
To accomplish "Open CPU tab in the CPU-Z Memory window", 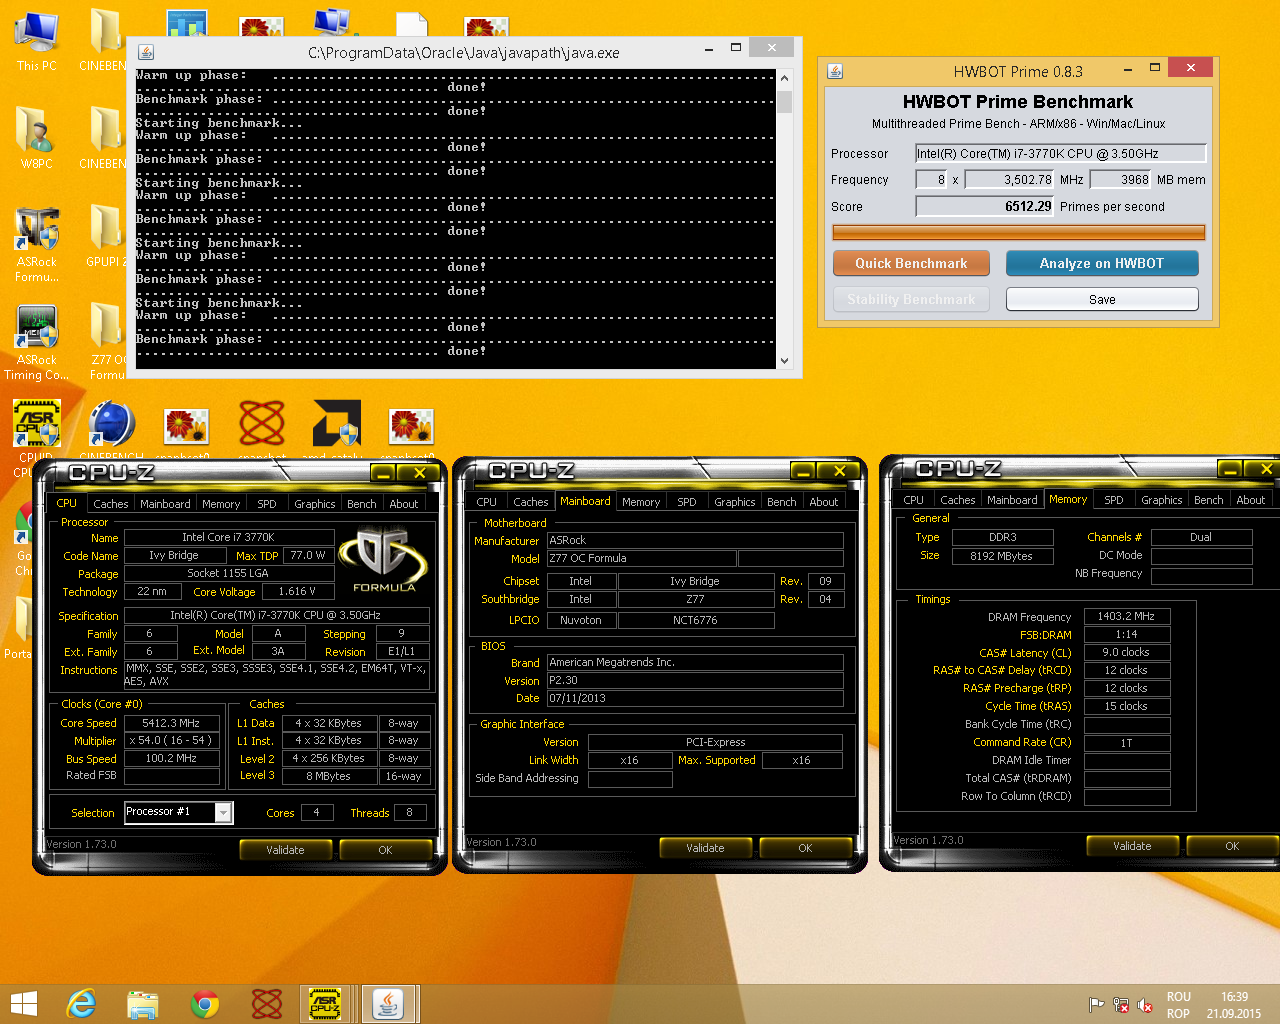I will click(x=914, y=500).
